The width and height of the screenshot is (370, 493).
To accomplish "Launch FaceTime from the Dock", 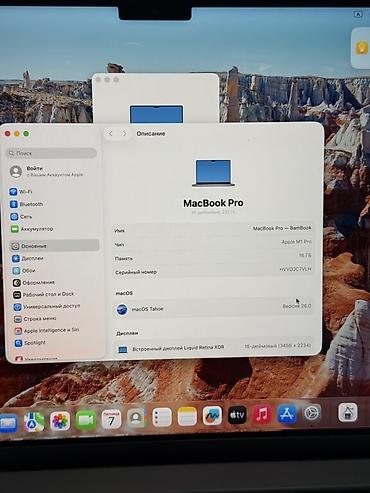I will (x=86, y=420).
